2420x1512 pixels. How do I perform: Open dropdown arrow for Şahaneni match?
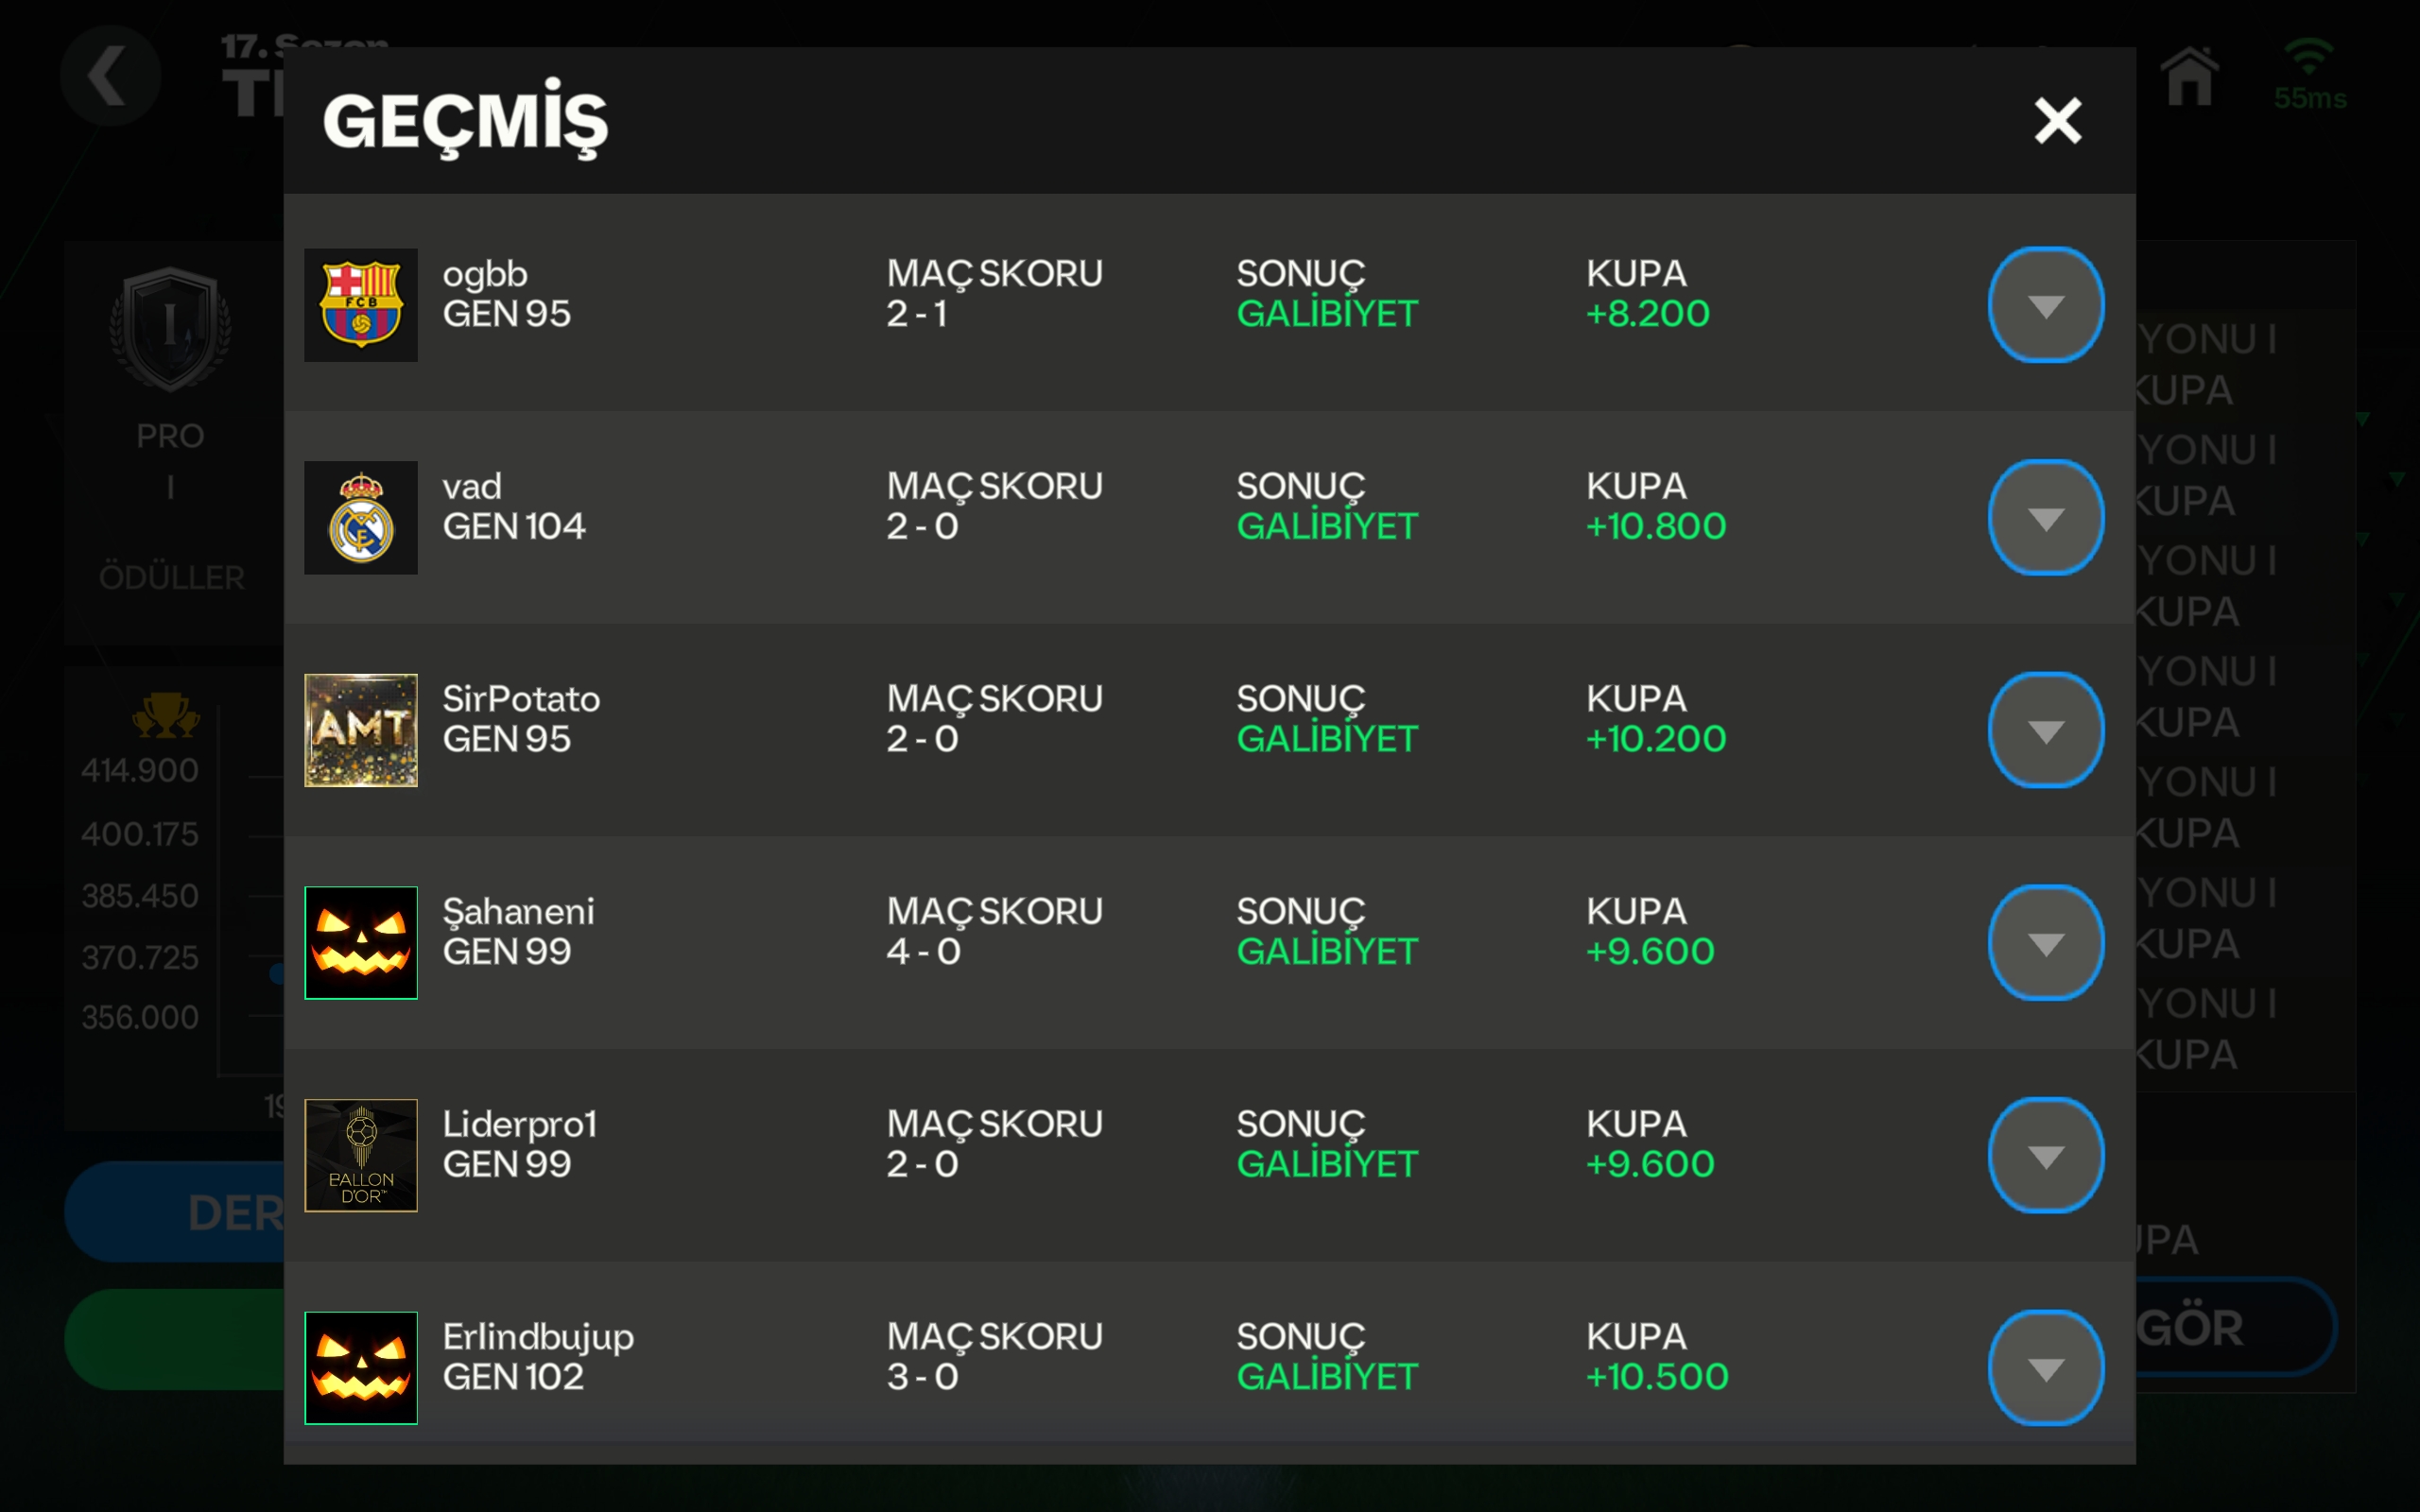2045,943
